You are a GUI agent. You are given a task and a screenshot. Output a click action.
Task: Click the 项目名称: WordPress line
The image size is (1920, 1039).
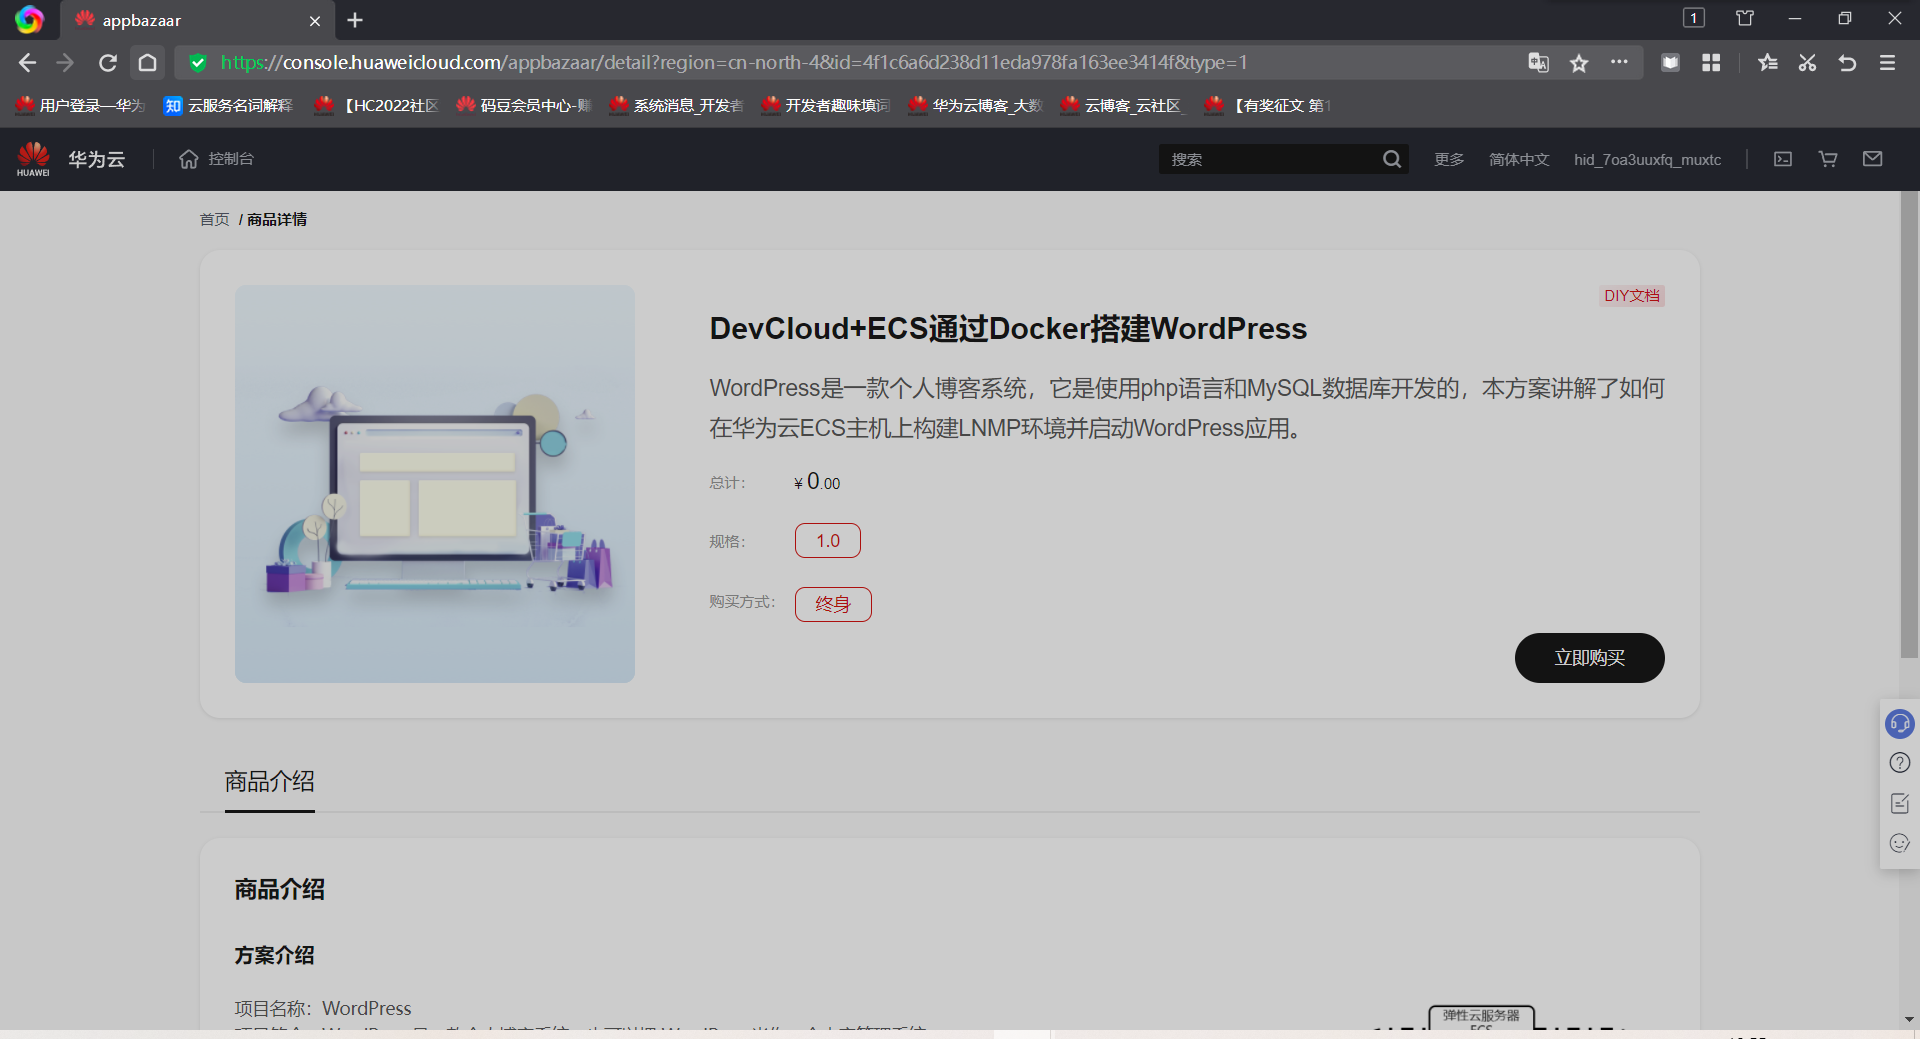(x=323, y=1008)
